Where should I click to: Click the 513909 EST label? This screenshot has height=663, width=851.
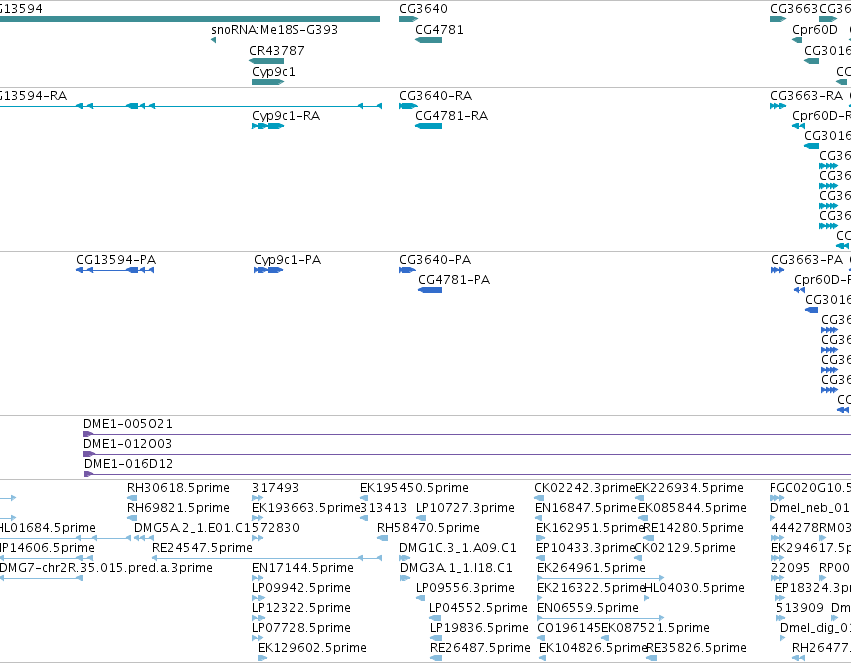800,608
